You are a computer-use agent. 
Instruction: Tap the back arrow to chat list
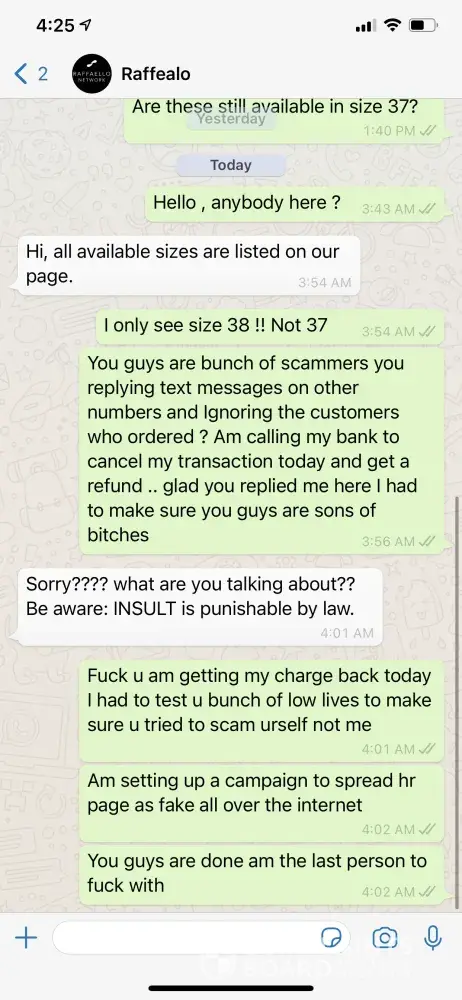point(21,74)
